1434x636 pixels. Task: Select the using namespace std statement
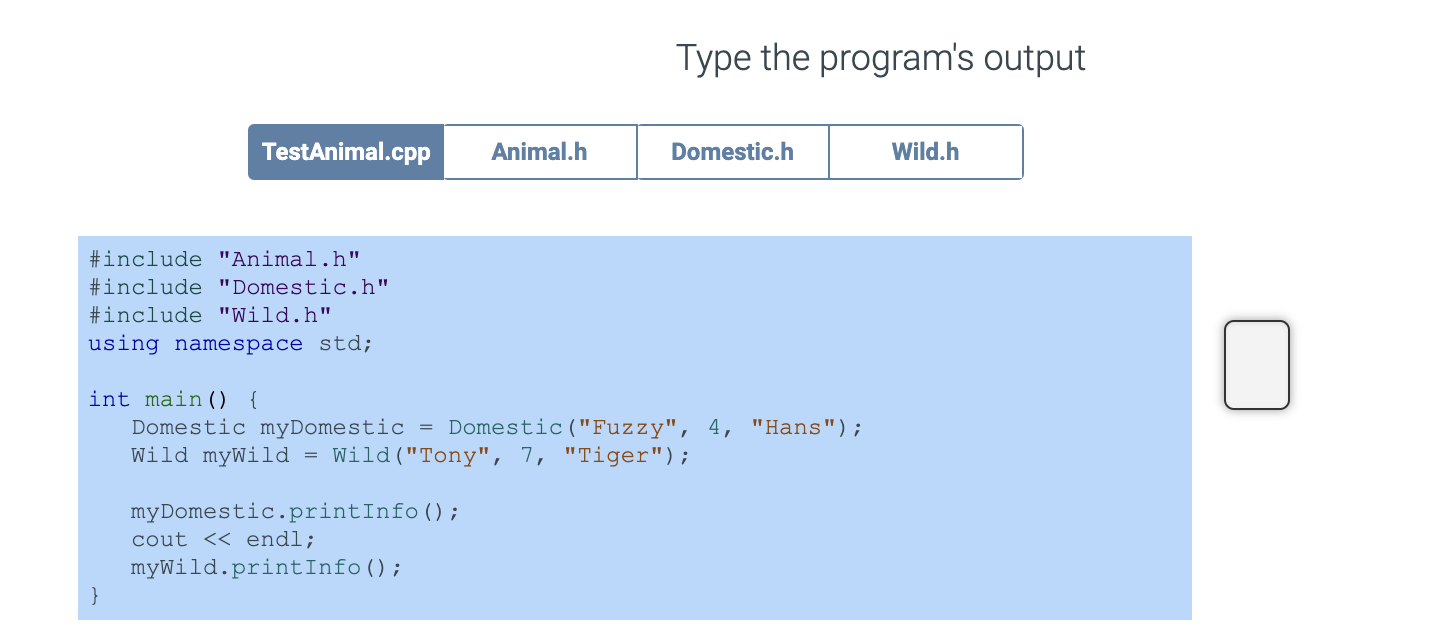(x=229, y=343)
